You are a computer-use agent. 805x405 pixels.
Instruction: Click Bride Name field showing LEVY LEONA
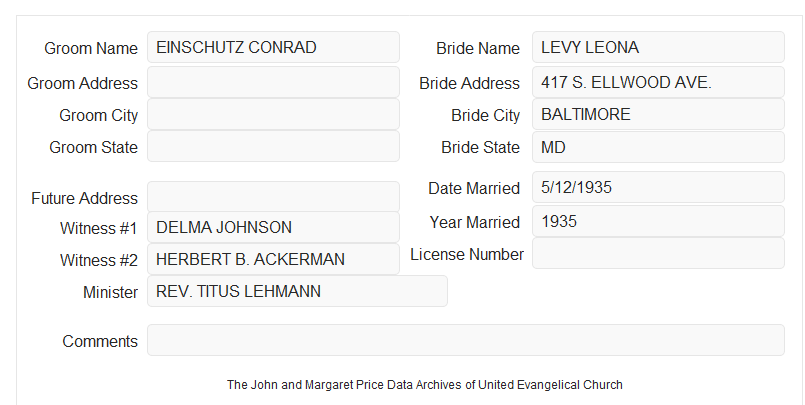pos(658,47)
